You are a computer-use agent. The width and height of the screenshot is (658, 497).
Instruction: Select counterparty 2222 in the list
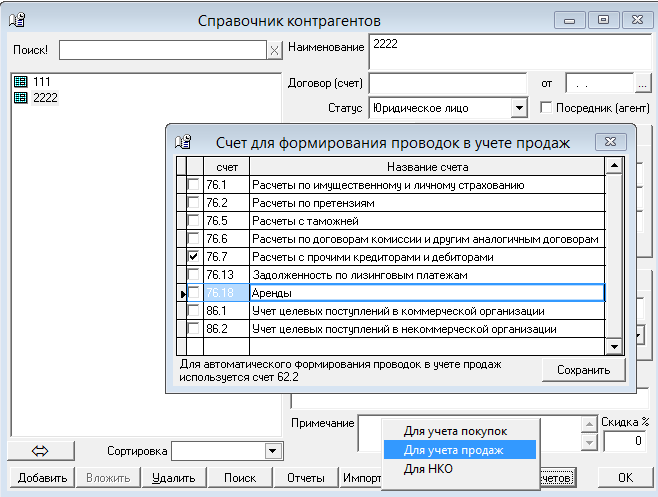click(45, 98)
